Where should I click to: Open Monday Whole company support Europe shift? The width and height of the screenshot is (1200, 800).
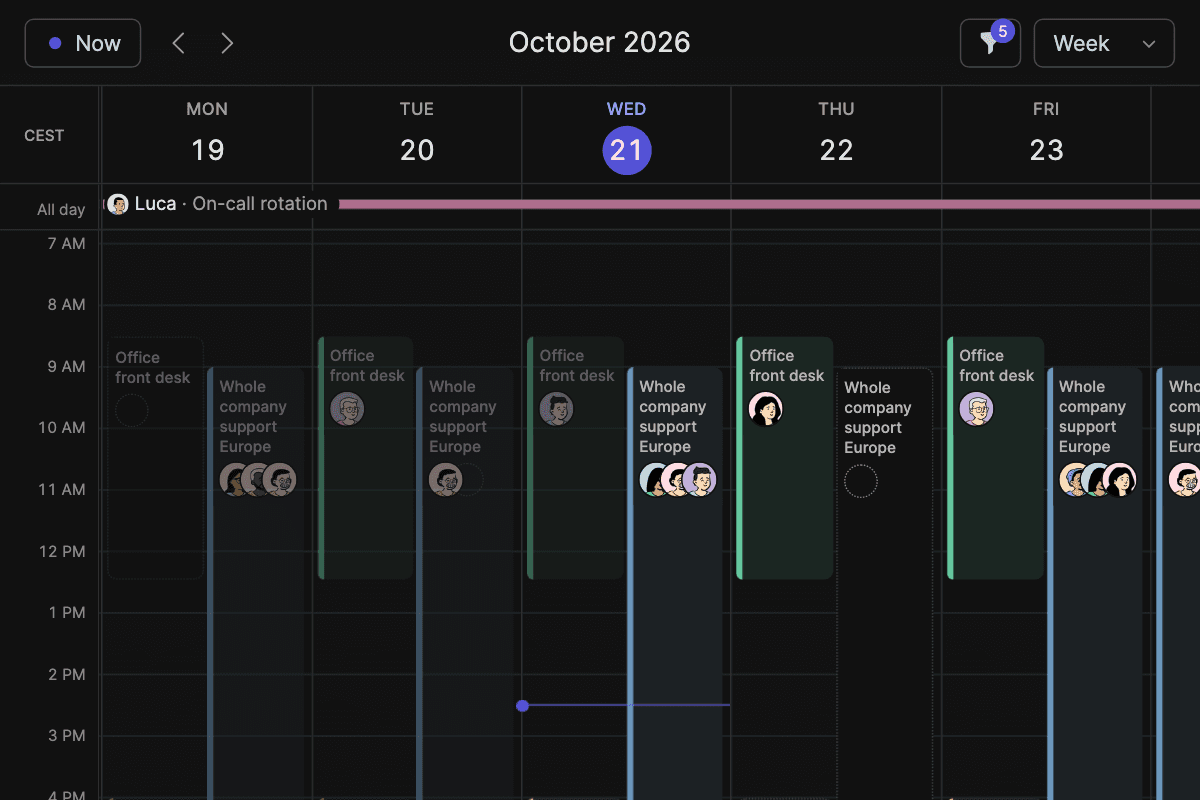256,584
